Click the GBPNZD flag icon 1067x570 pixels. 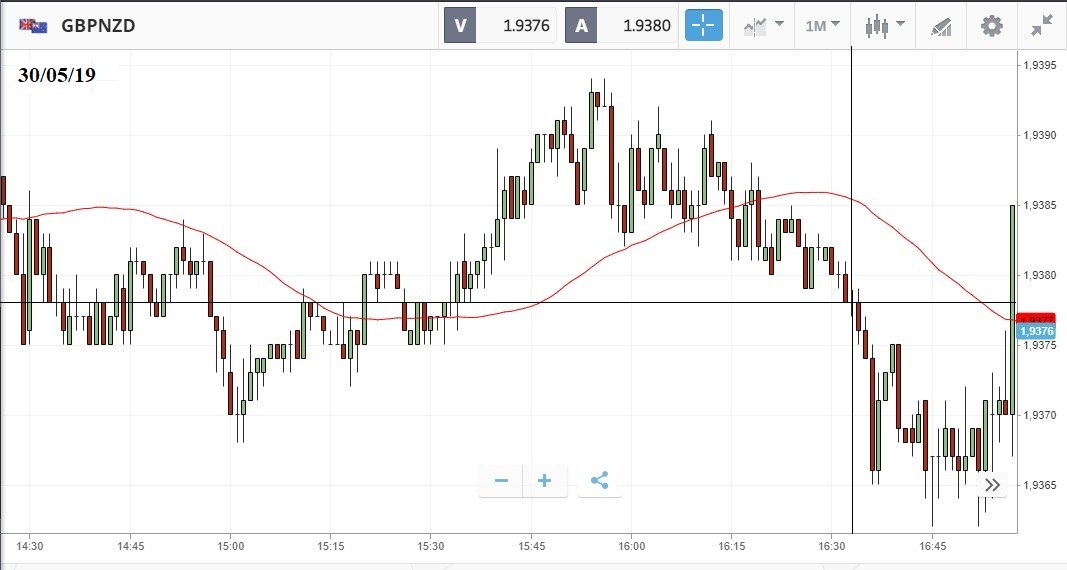33,26
